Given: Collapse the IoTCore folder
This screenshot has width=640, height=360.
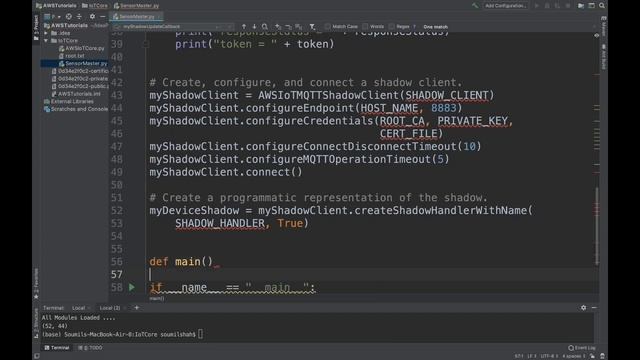Looking at the screenshot, I should pyautogui.click(x=46, y=41).
